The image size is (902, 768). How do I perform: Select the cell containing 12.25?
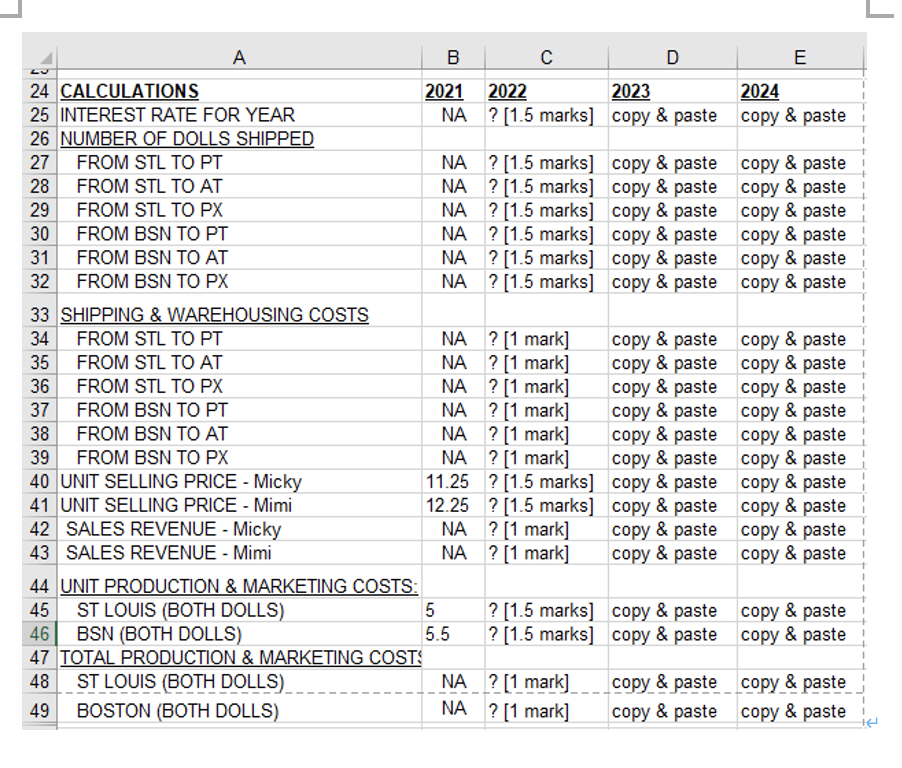pos(451,505)
